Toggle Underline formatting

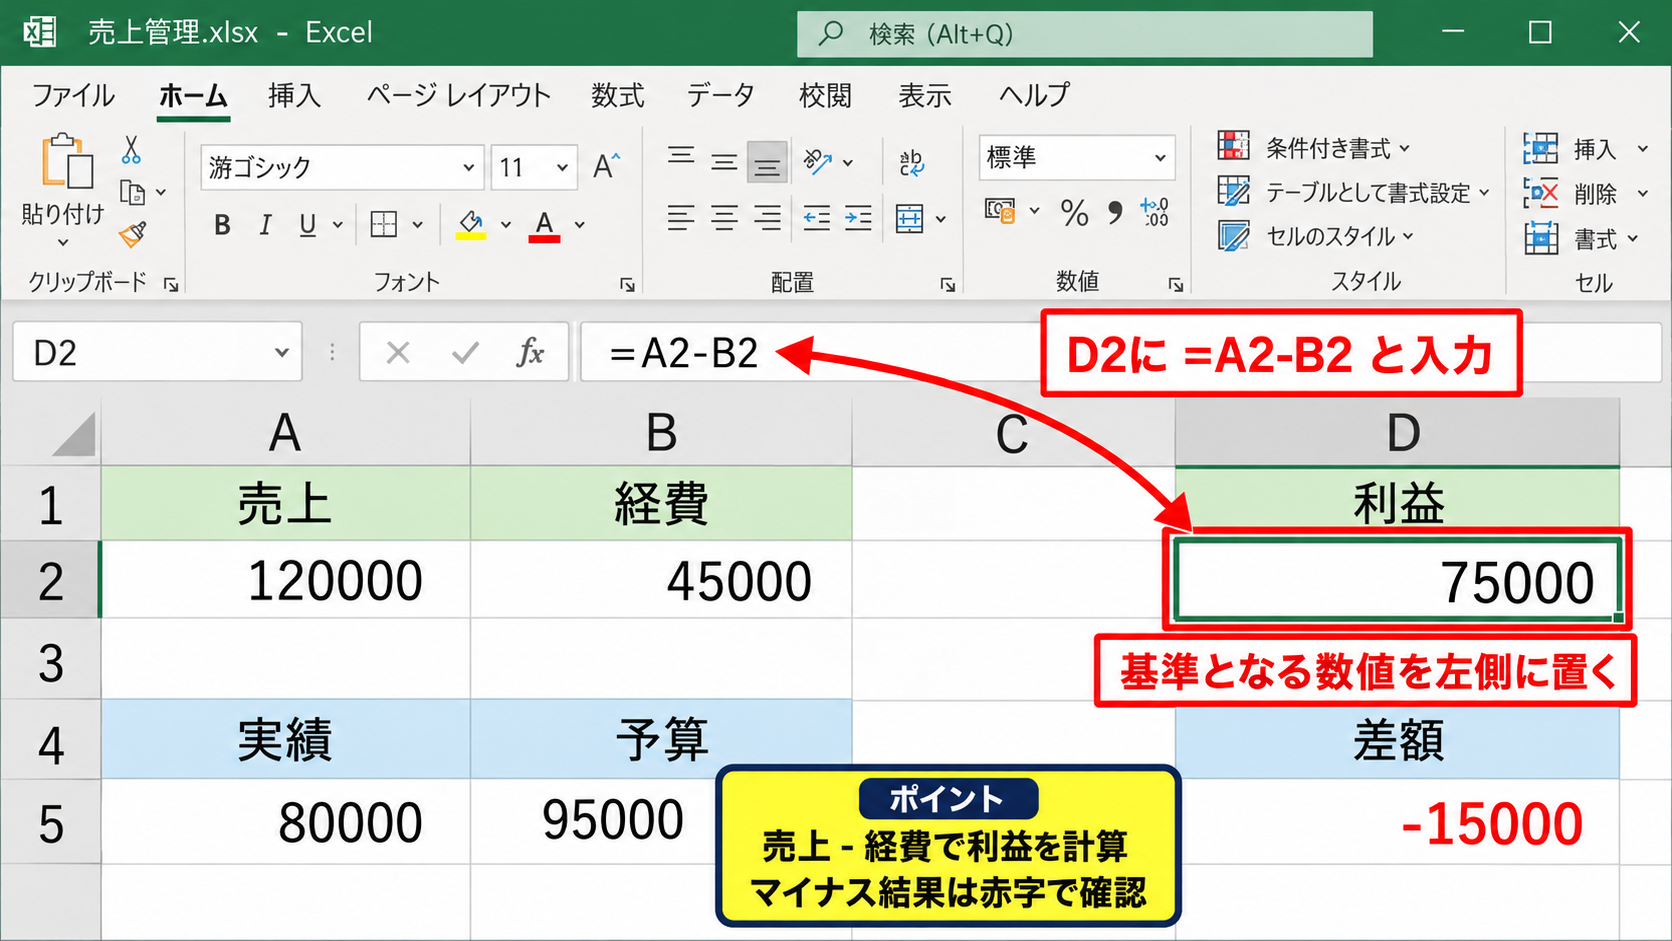308,225
